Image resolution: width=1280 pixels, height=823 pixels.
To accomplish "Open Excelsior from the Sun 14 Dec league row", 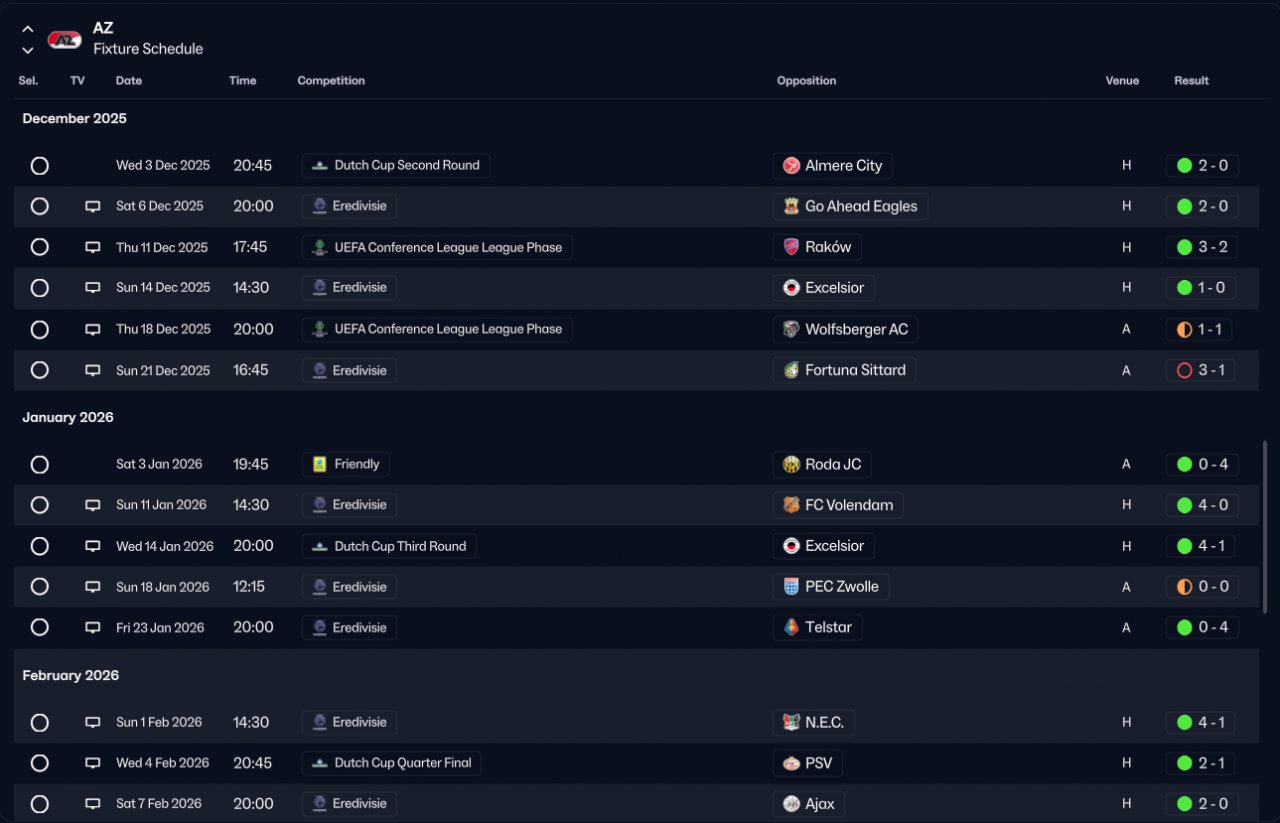I will point(824,288).
